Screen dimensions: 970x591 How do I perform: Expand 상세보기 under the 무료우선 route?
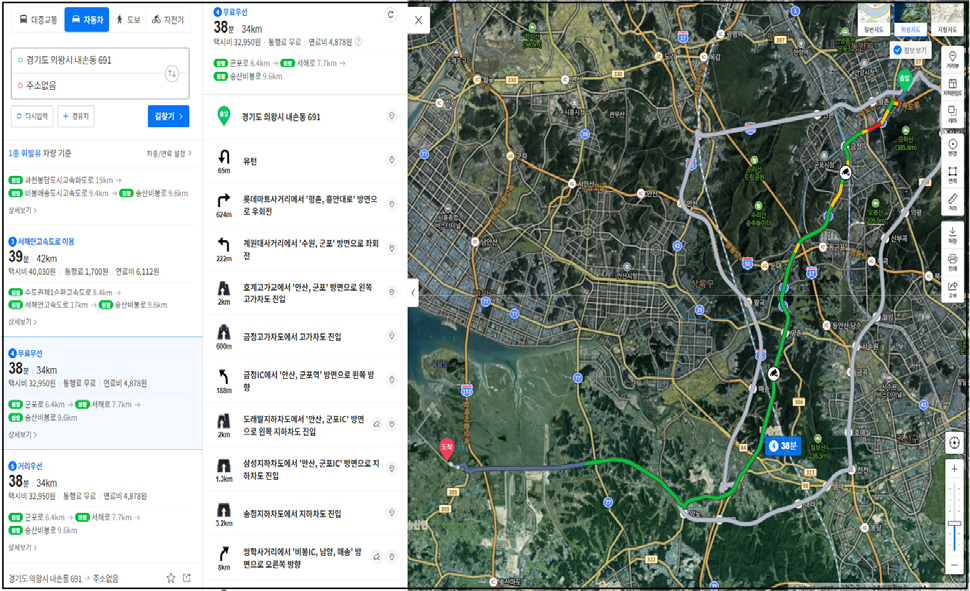(x=22, y=434)
